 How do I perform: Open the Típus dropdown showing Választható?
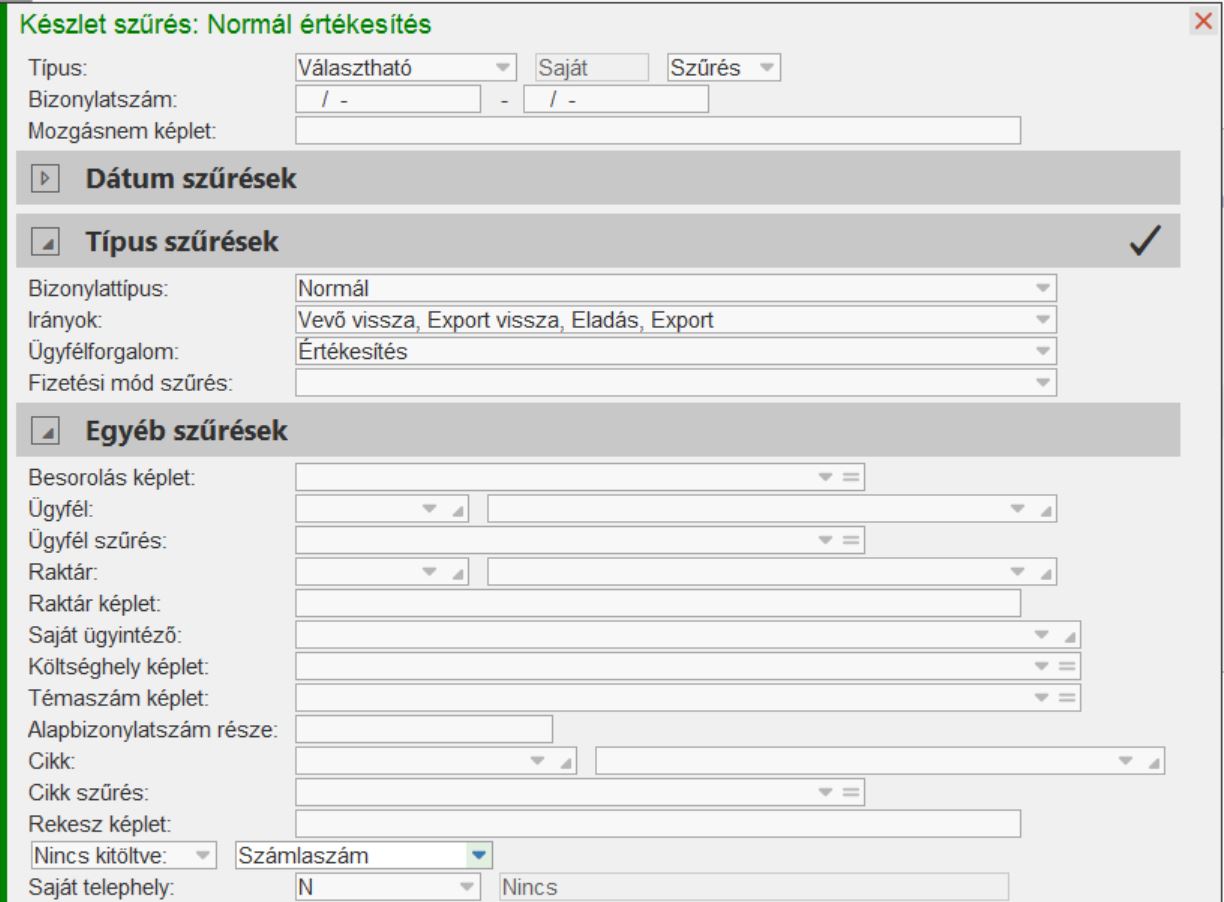[x=501, y=68]
